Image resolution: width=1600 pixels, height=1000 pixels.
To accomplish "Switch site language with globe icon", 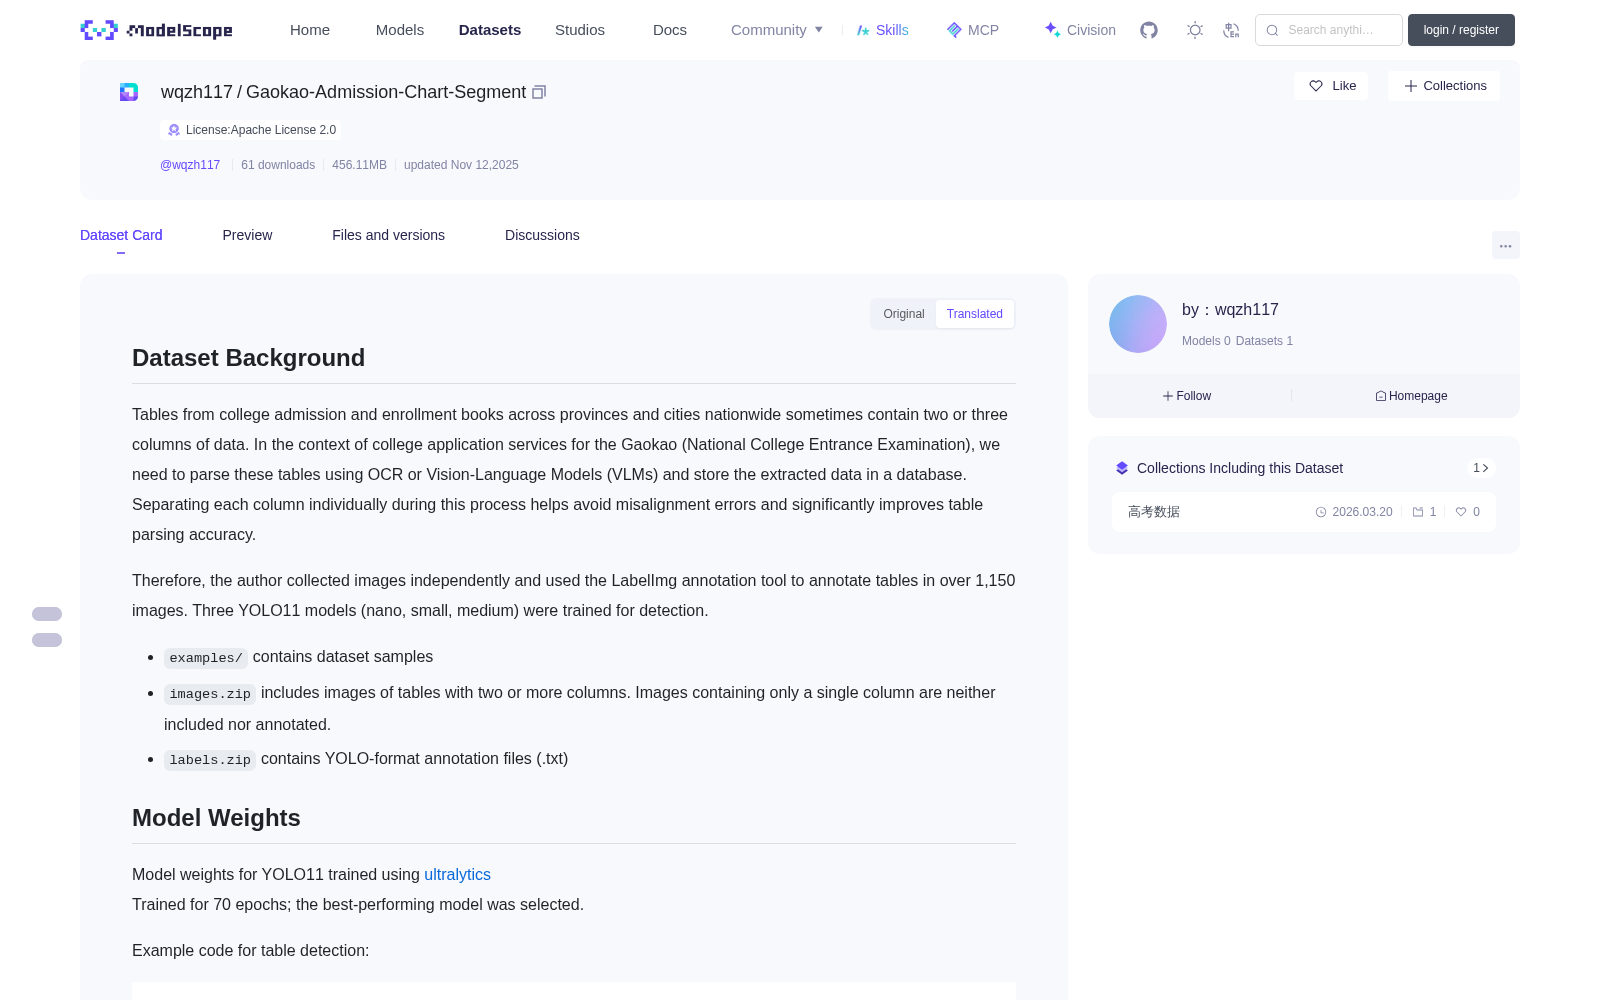I will pyautogui.click(x=1231, y=30).
